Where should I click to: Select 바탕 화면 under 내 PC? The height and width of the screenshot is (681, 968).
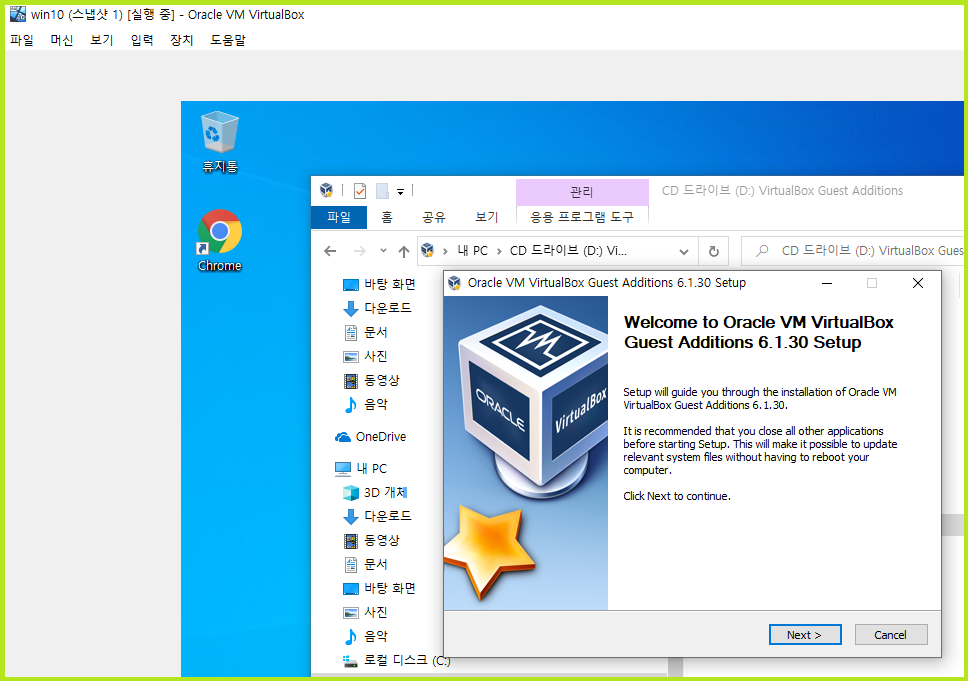[378, 588]
